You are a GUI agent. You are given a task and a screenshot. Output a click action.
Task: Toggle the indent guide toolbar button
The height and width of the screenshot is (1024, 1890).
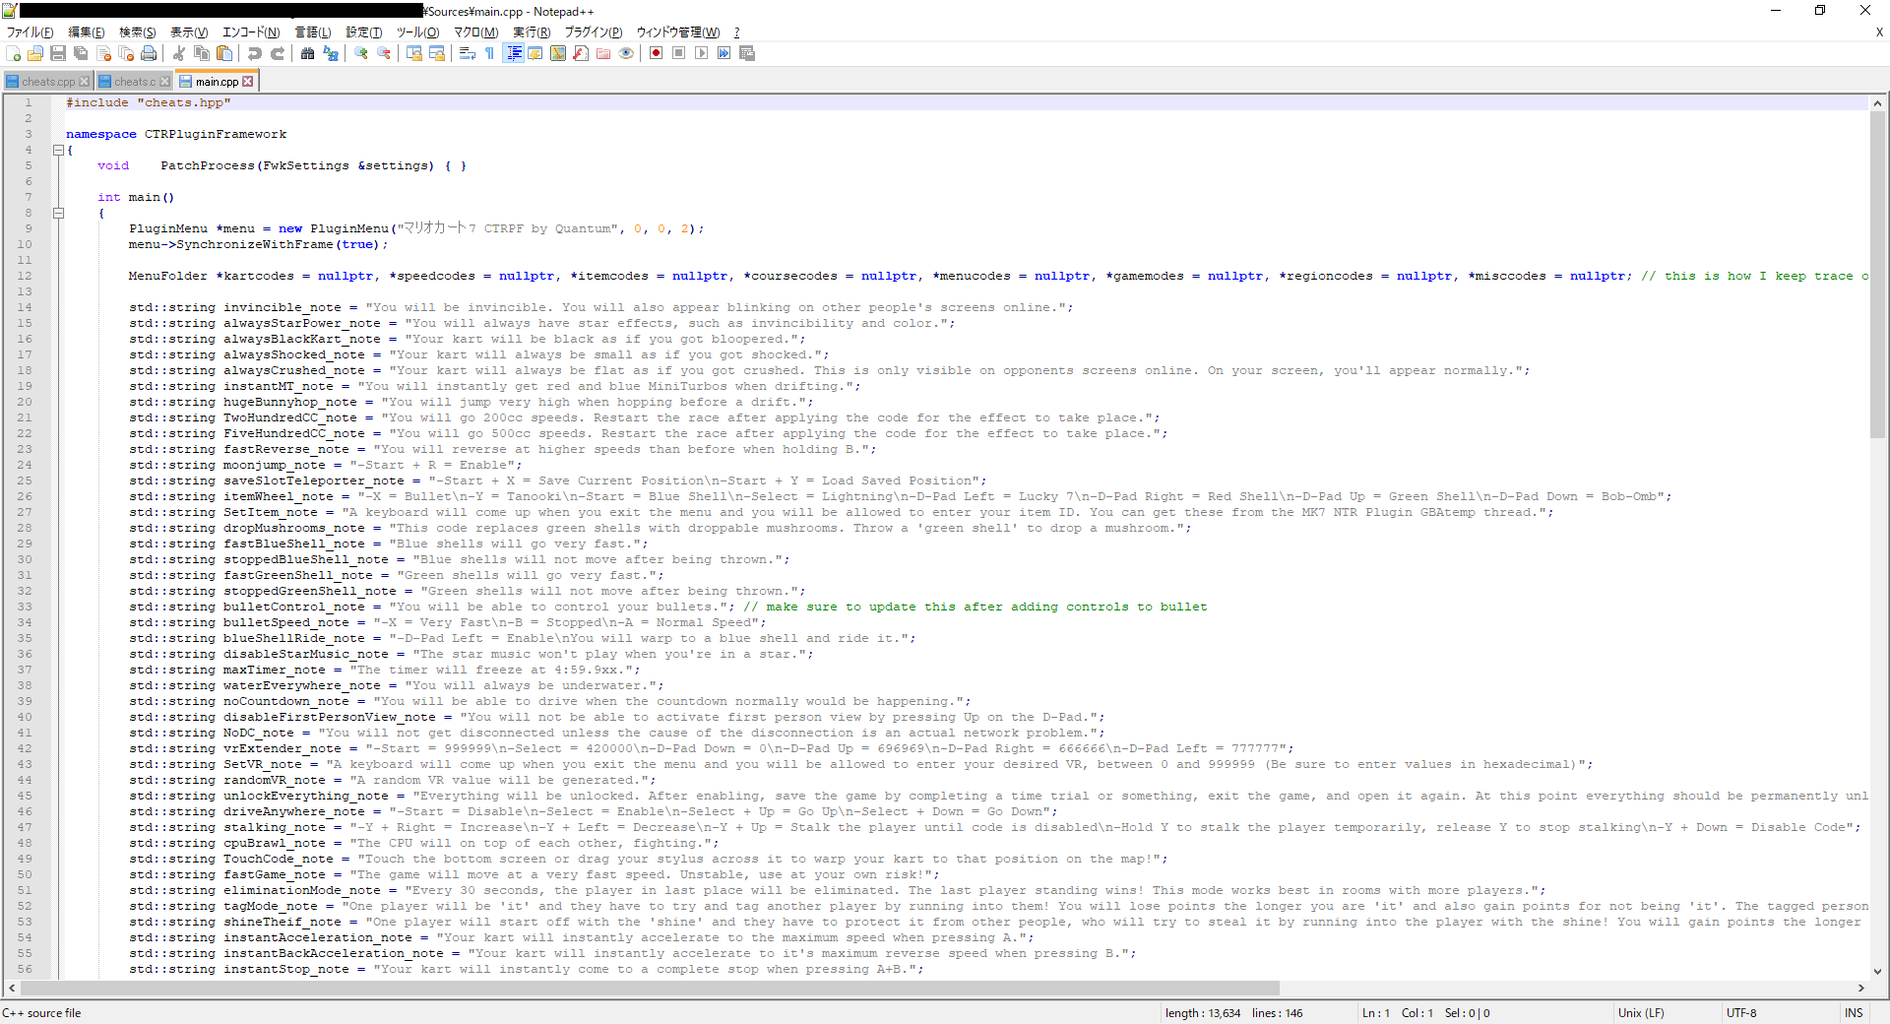(513, 54)
